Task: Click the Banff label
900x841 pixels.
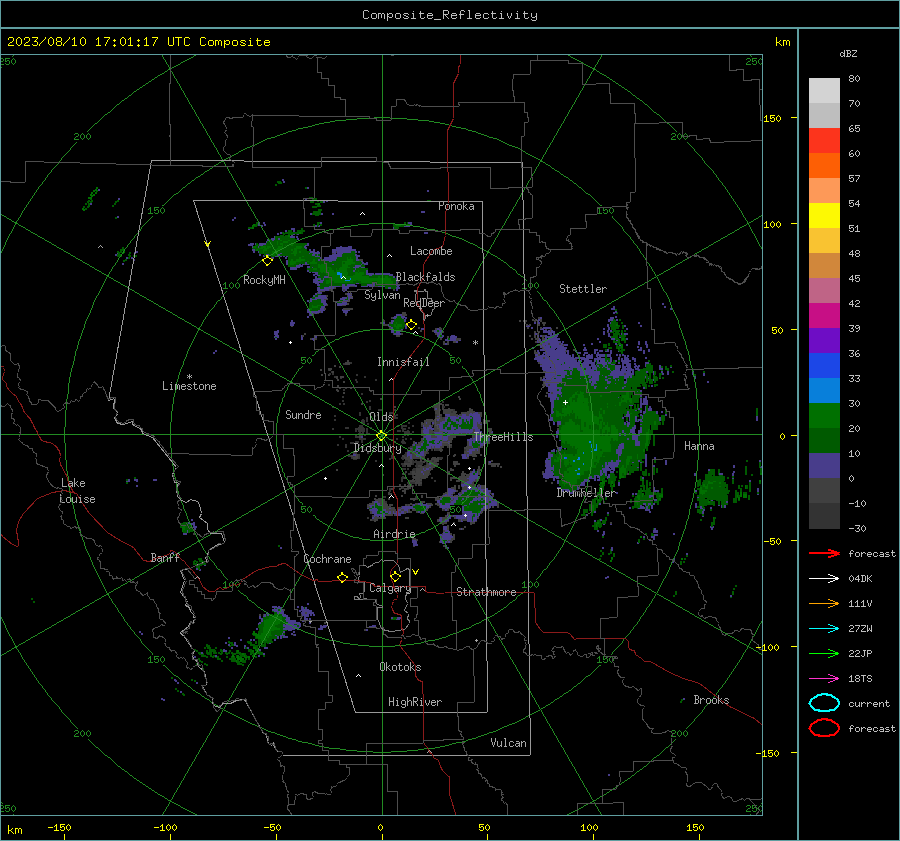Action: coord(165,557)
